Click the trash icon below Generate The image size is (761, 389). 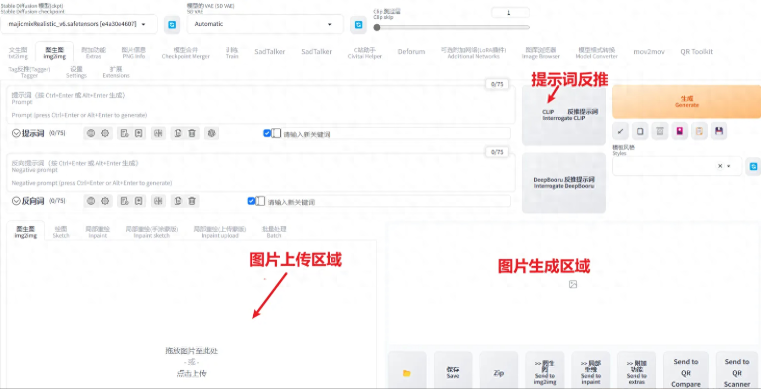(660, 131)
